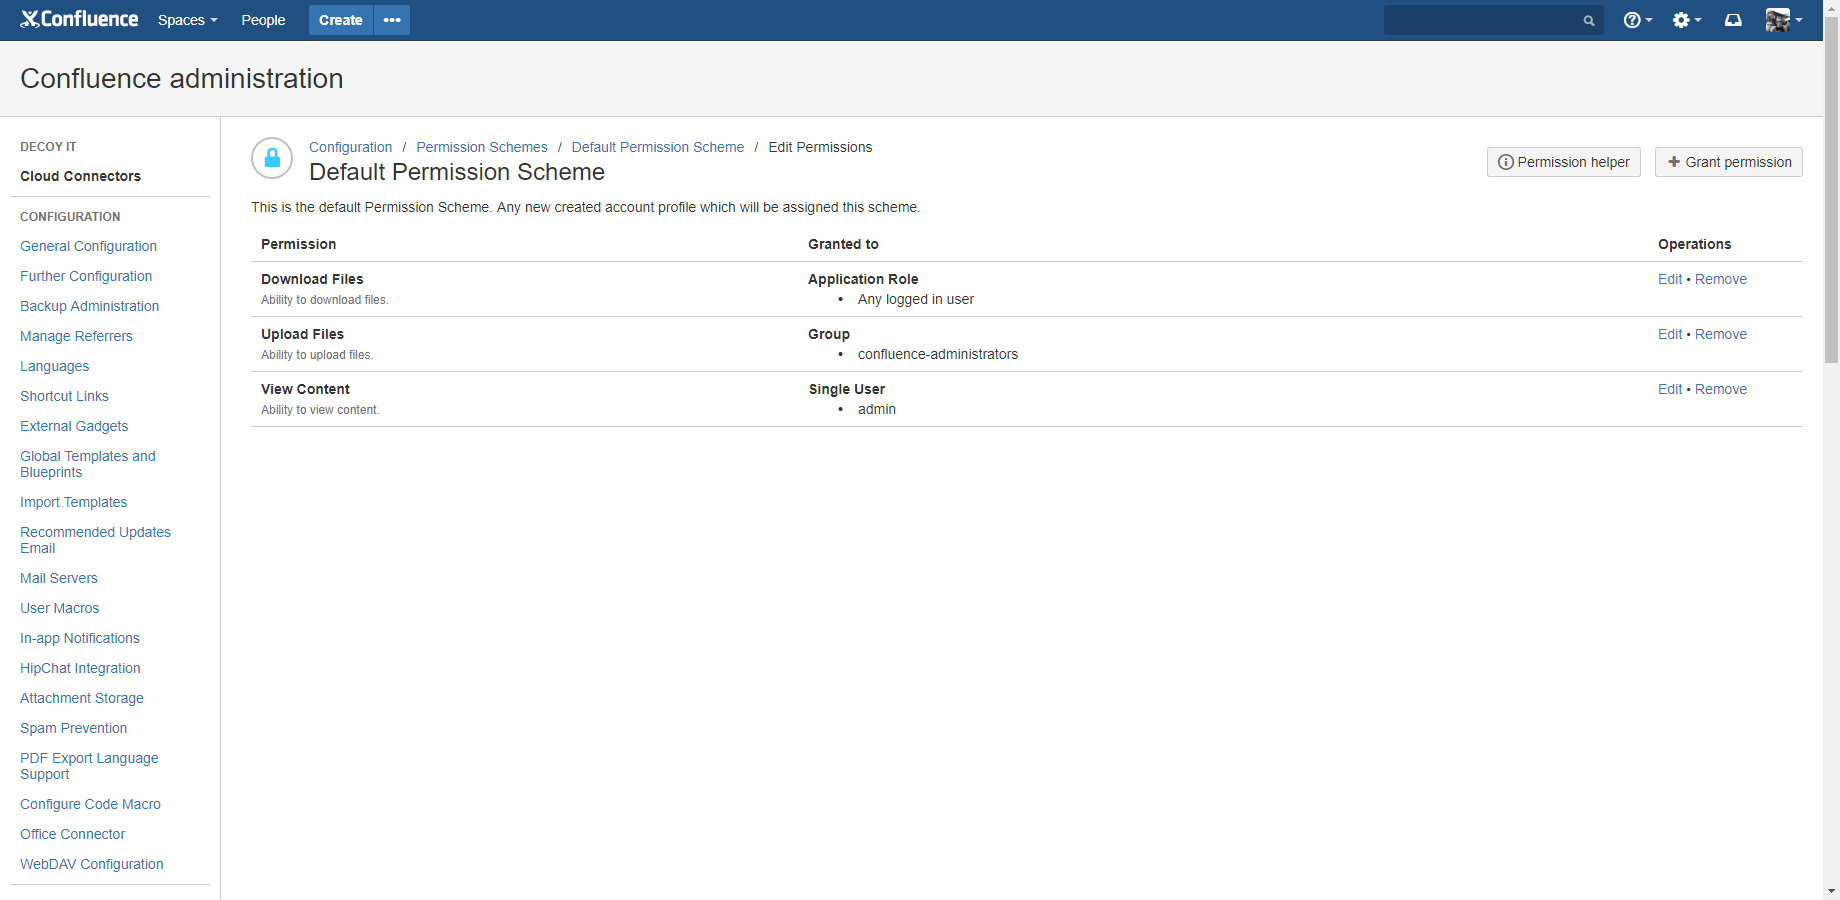Remove the Download Files permission
This screenshot has height=900, width=1840.
click(x=1720, y=279)
